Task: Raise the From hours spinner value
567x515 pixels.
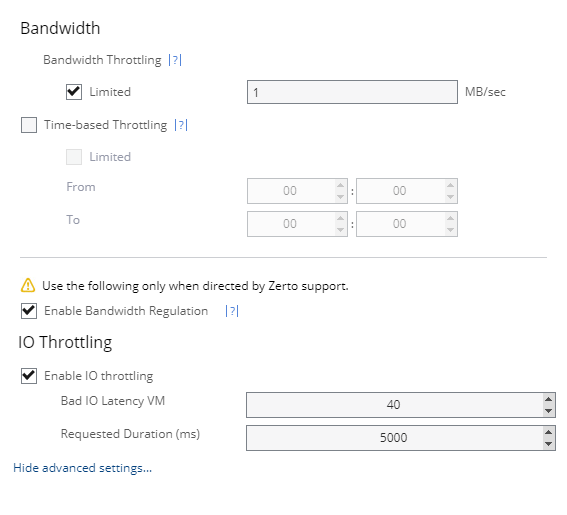Action: (x=340, y=185)
